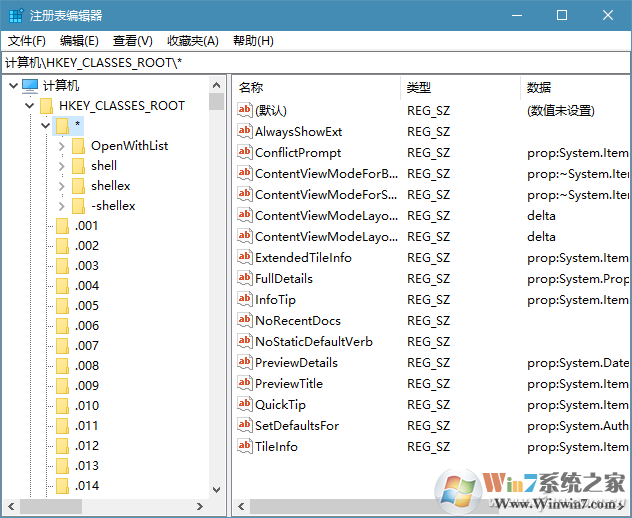Image resolution: width=632 pixels, height=518 pixels.
Task: Click the OpenWithList folder icon
Action: (78, 146)
